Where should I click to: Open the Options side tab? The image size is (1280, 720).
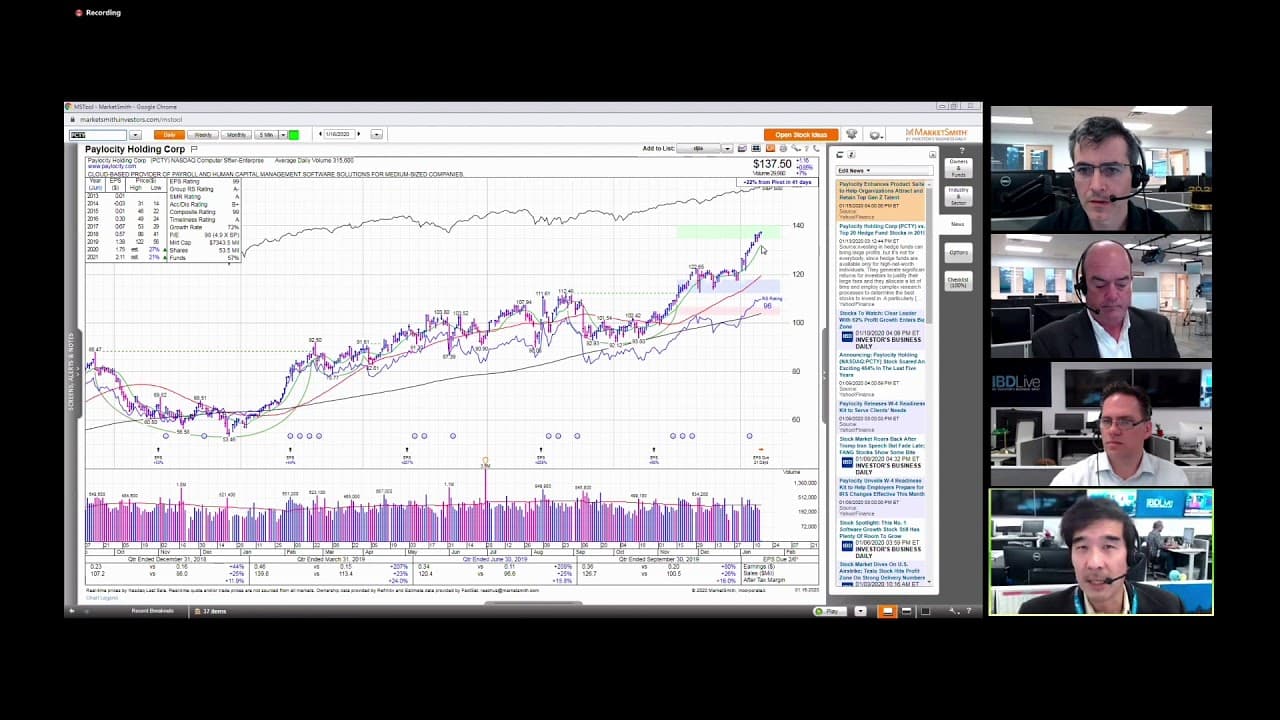click(958, 252)
